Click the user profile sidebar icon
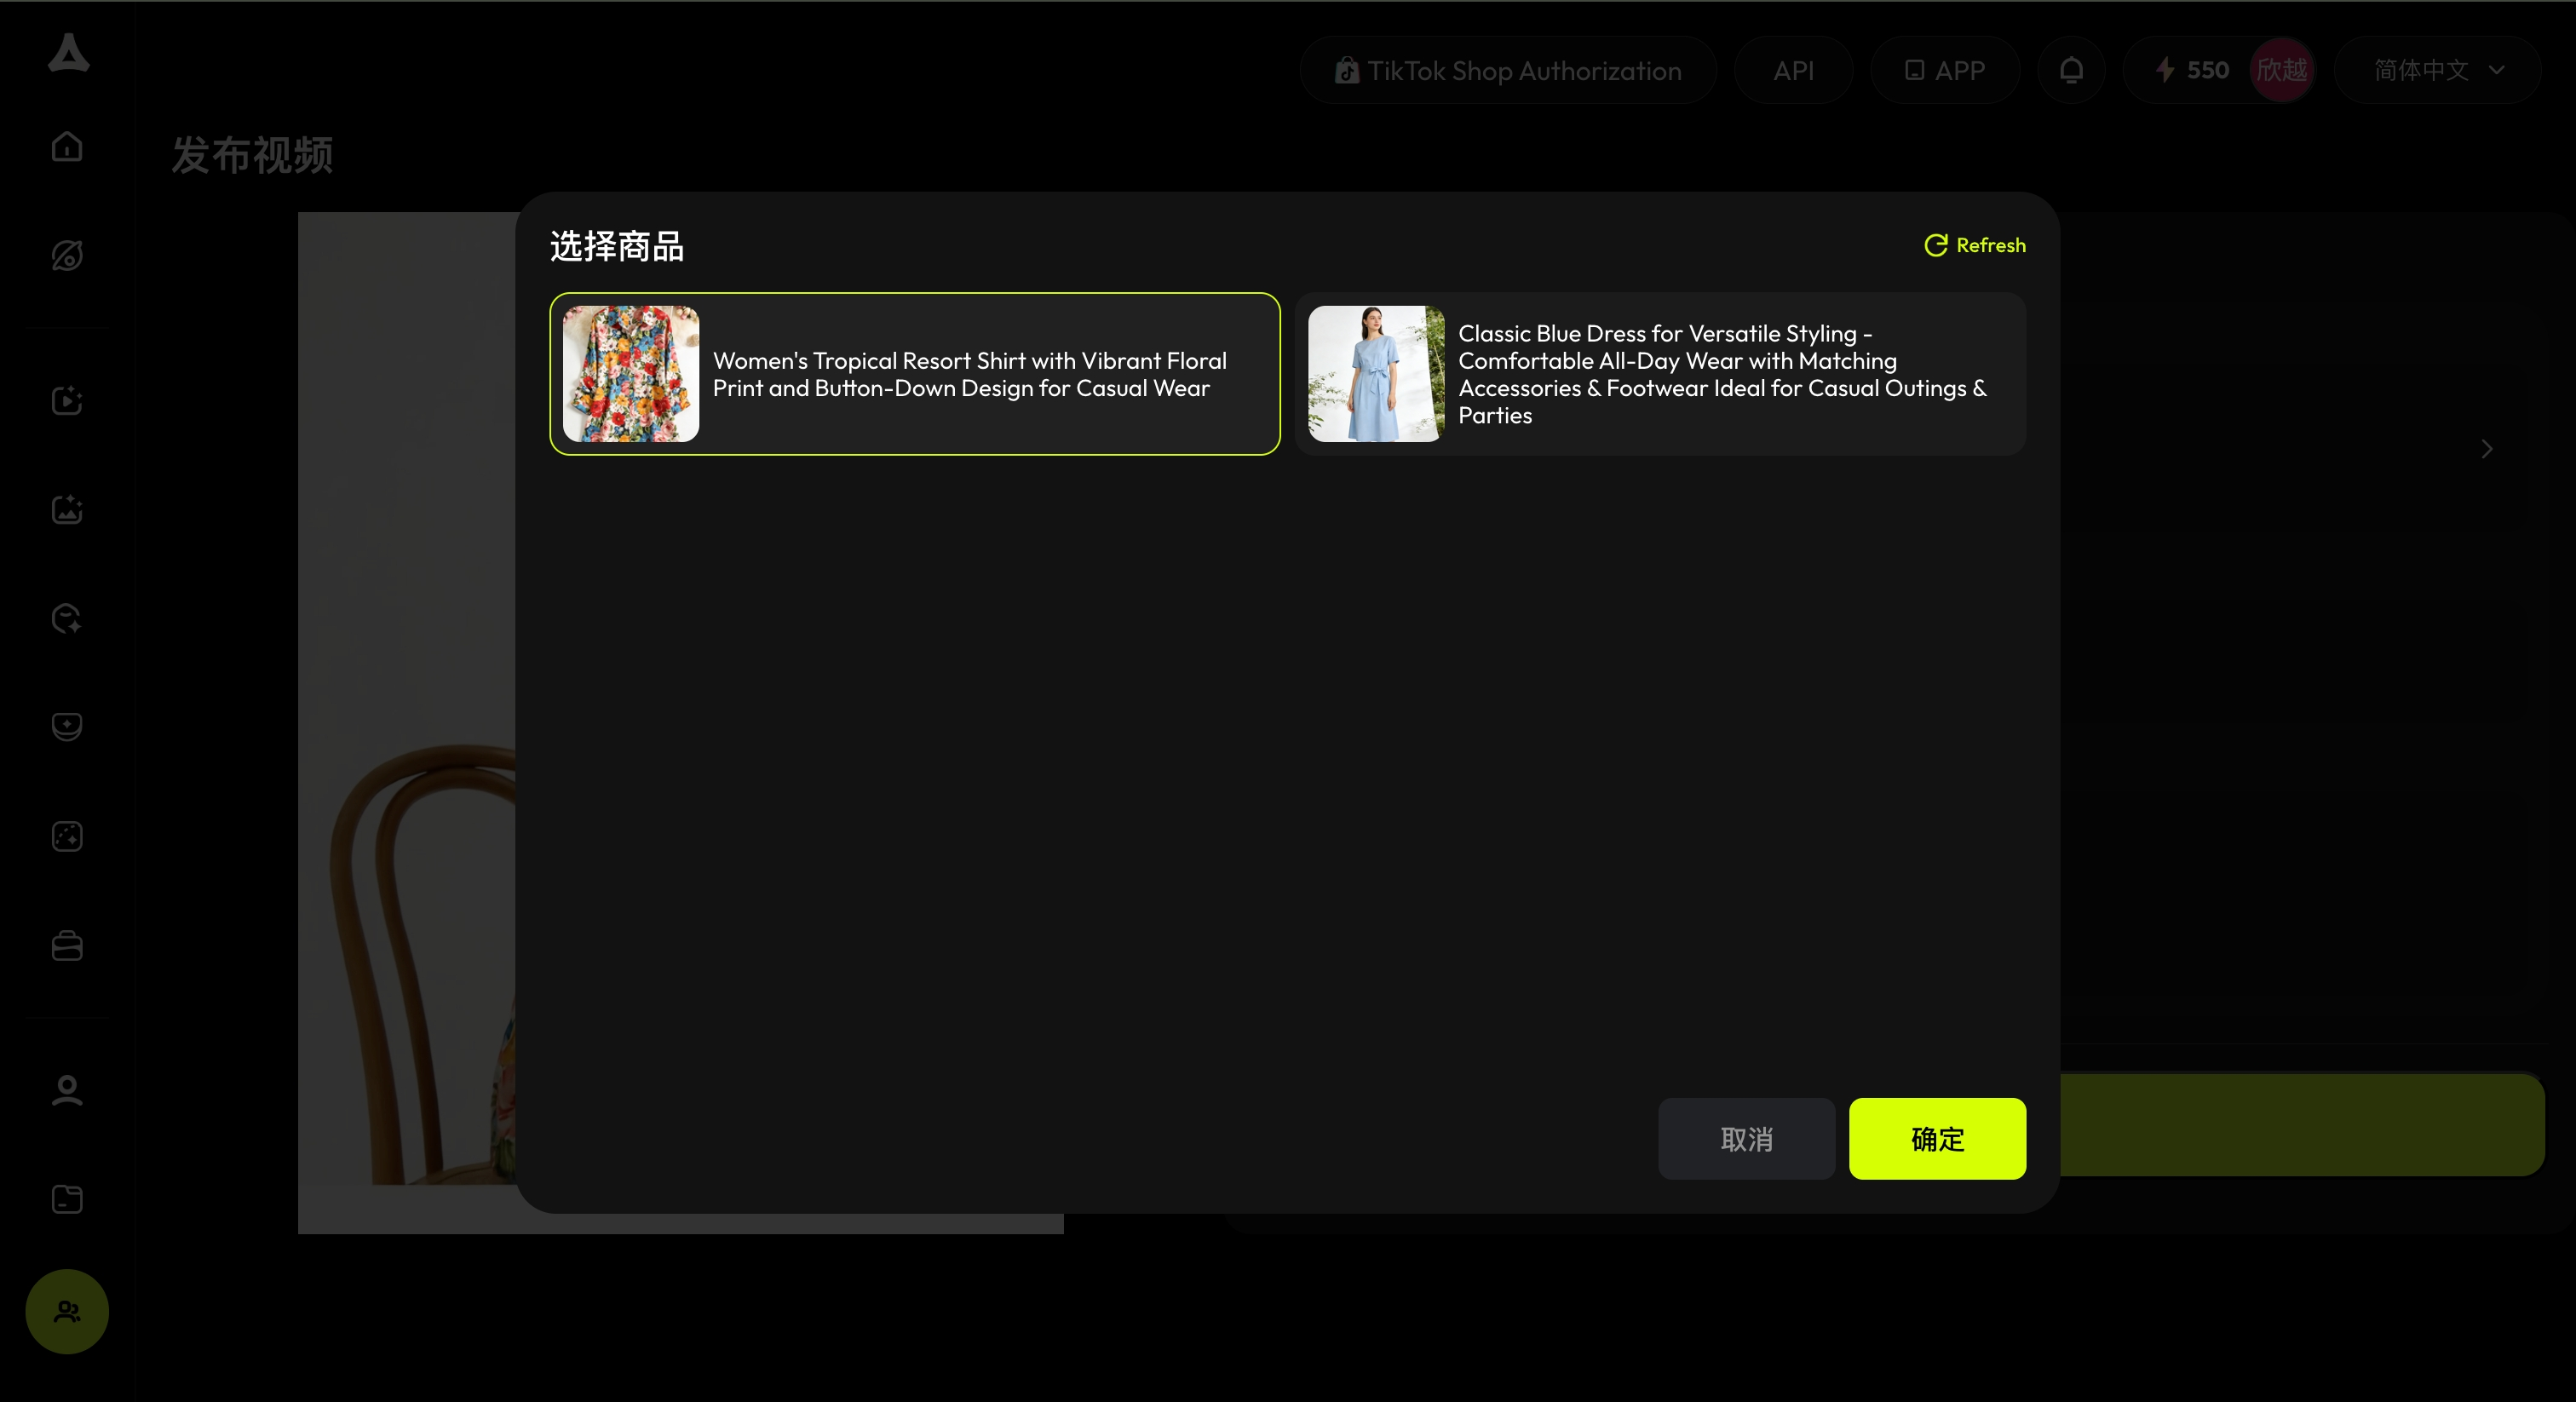2576x1402 pixels. 67,1090
